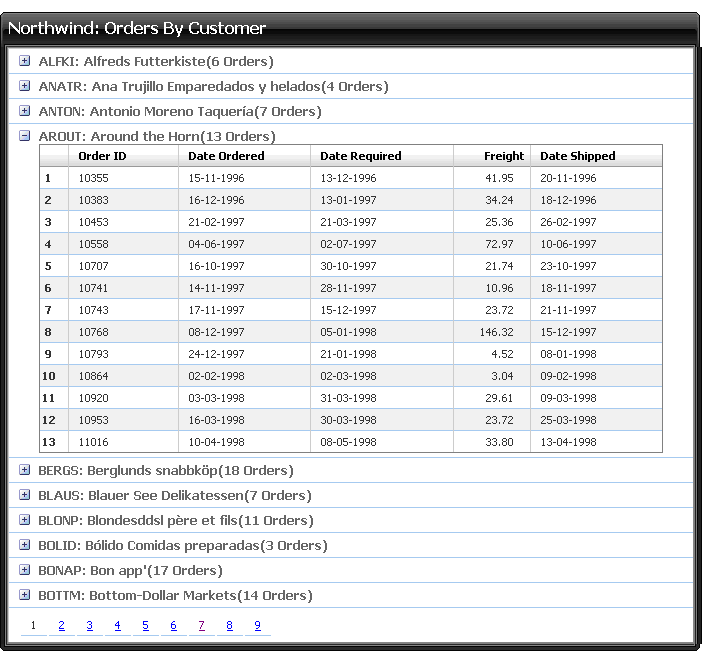This screenshot has width=708, height=672.
Task: Expand the BONAP Bon app' row
Action: click(25, 570)
